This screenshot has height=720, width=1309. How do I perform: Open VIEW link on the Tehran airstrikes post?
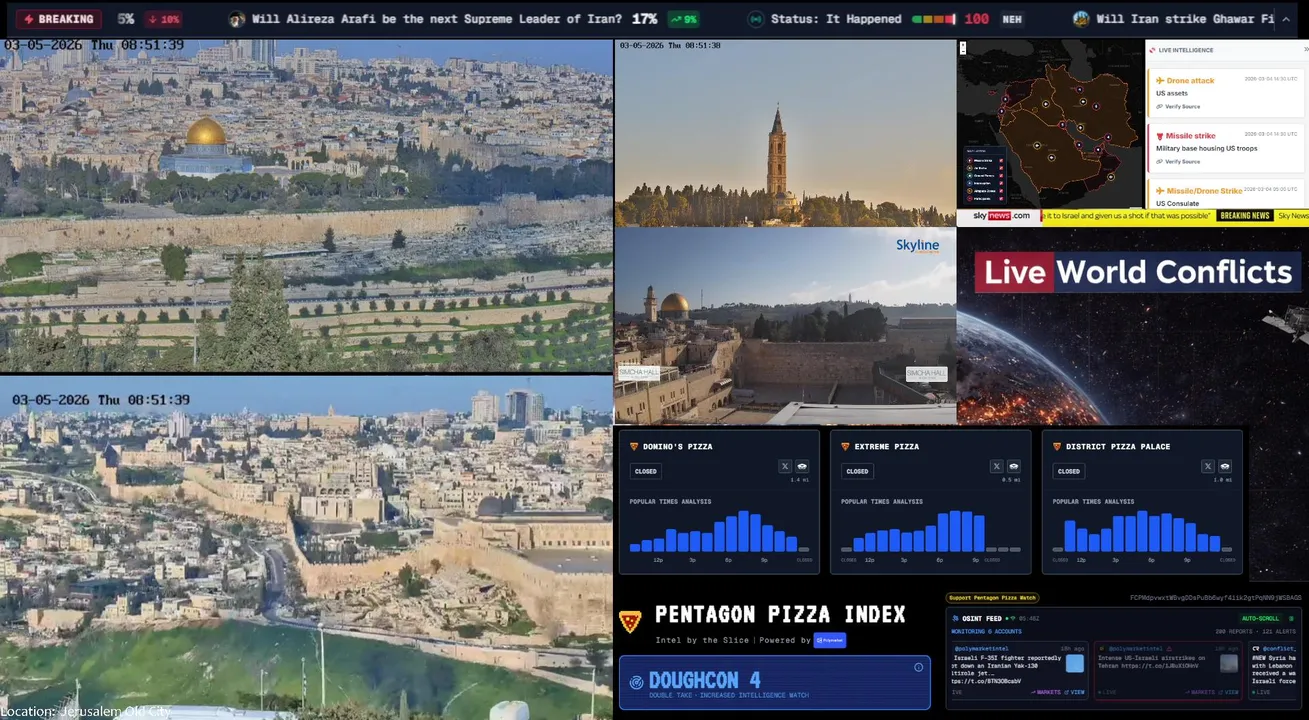tap(1228, 692)
